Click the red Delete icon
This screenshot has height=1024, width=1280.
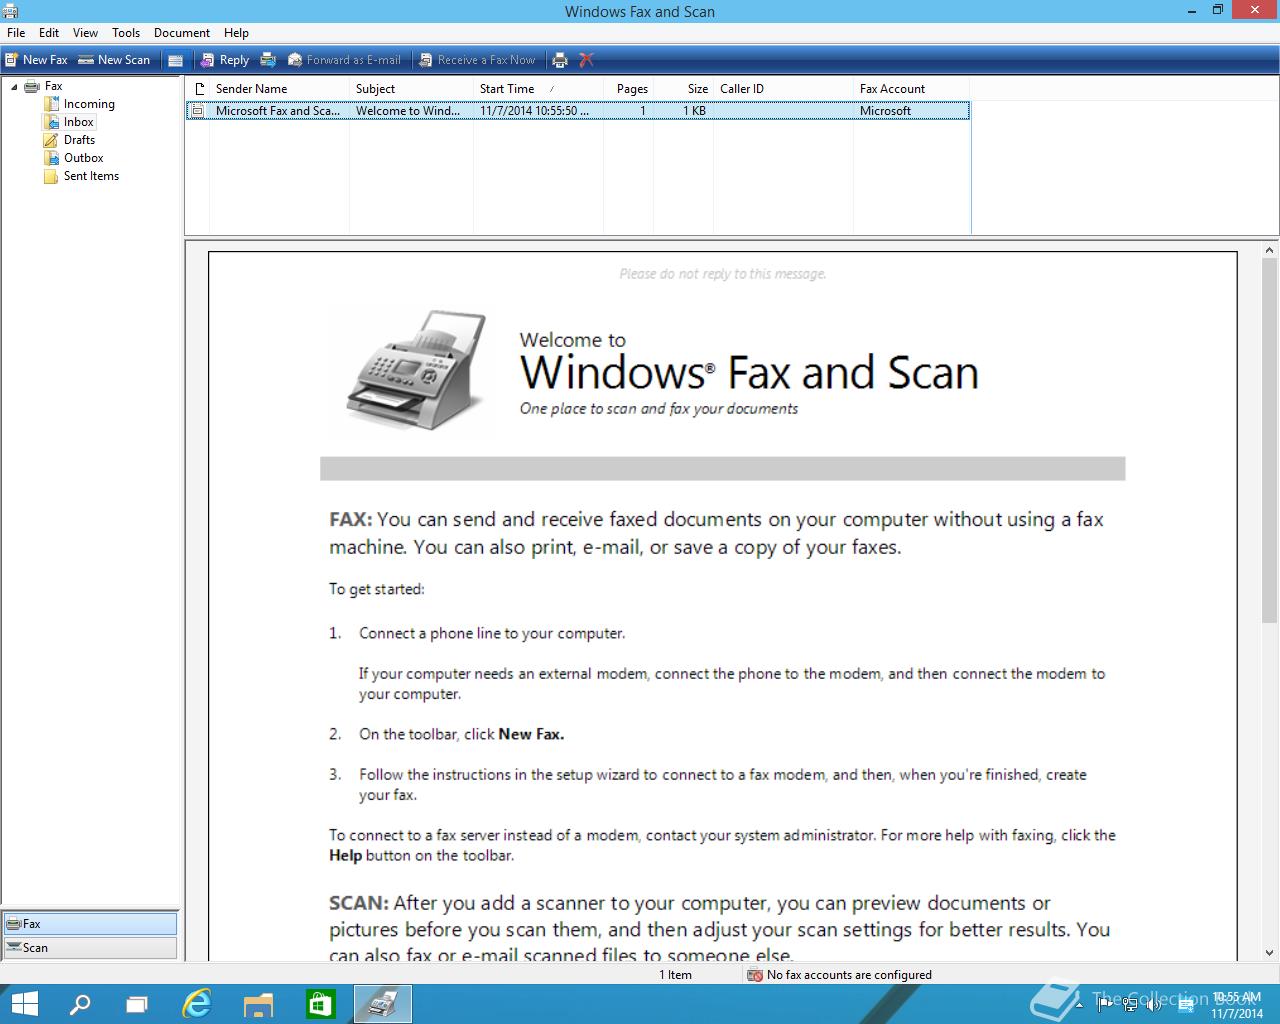[587, 60]
